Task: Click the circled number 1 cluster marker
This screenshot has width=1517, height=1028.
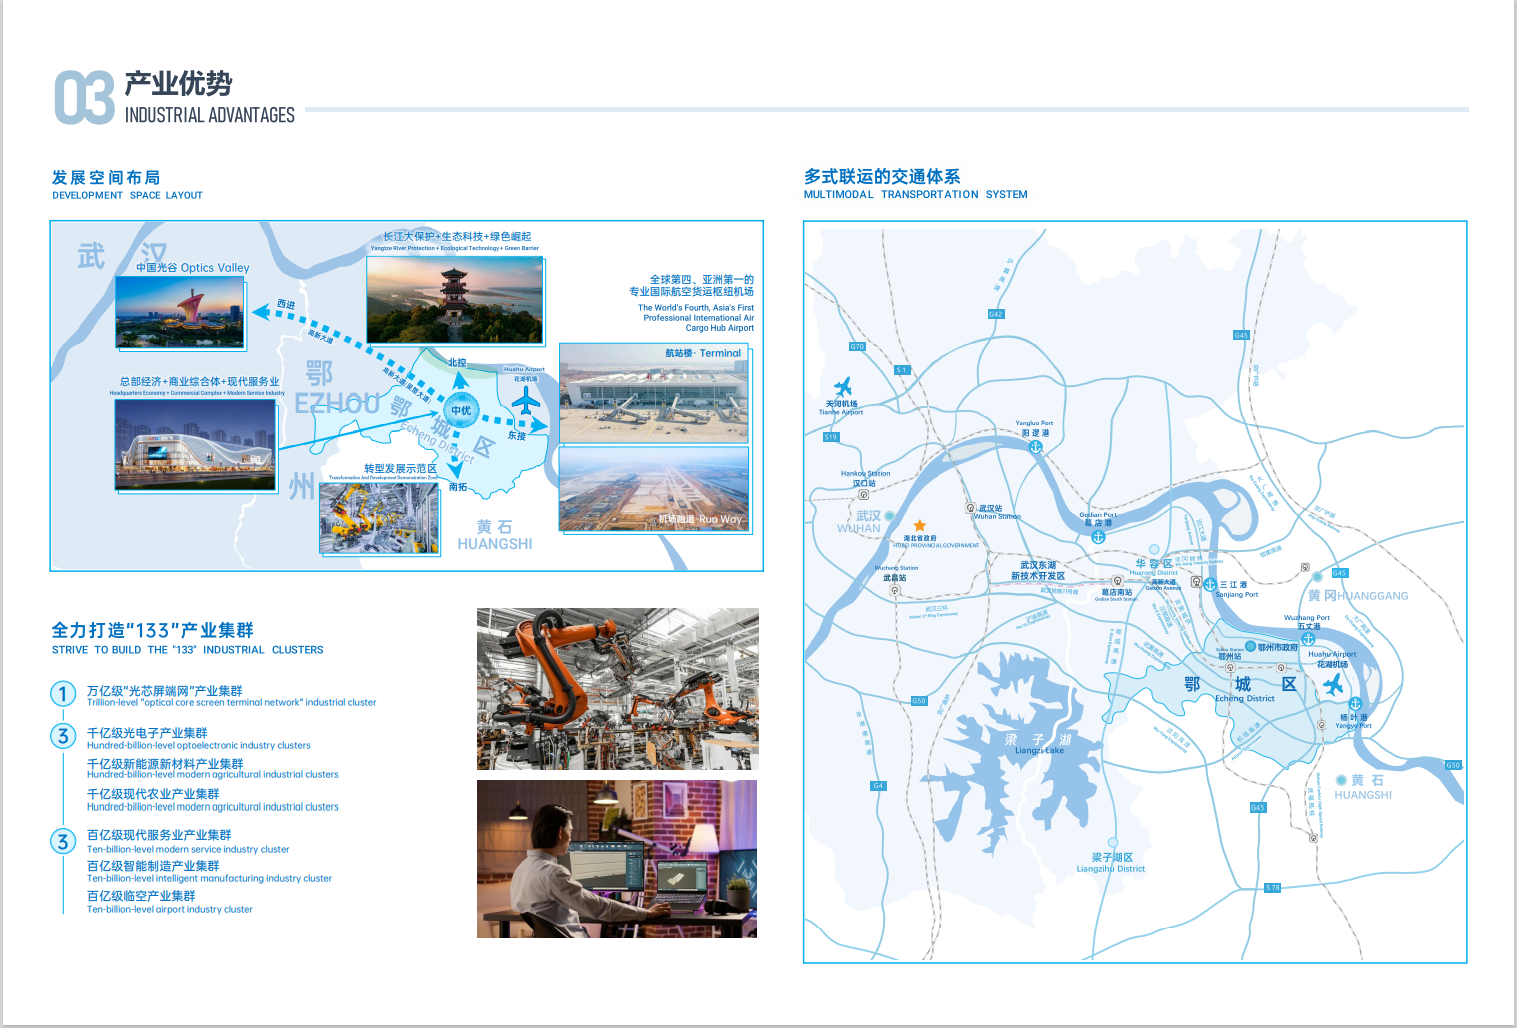Action: [x=63, y=694]
